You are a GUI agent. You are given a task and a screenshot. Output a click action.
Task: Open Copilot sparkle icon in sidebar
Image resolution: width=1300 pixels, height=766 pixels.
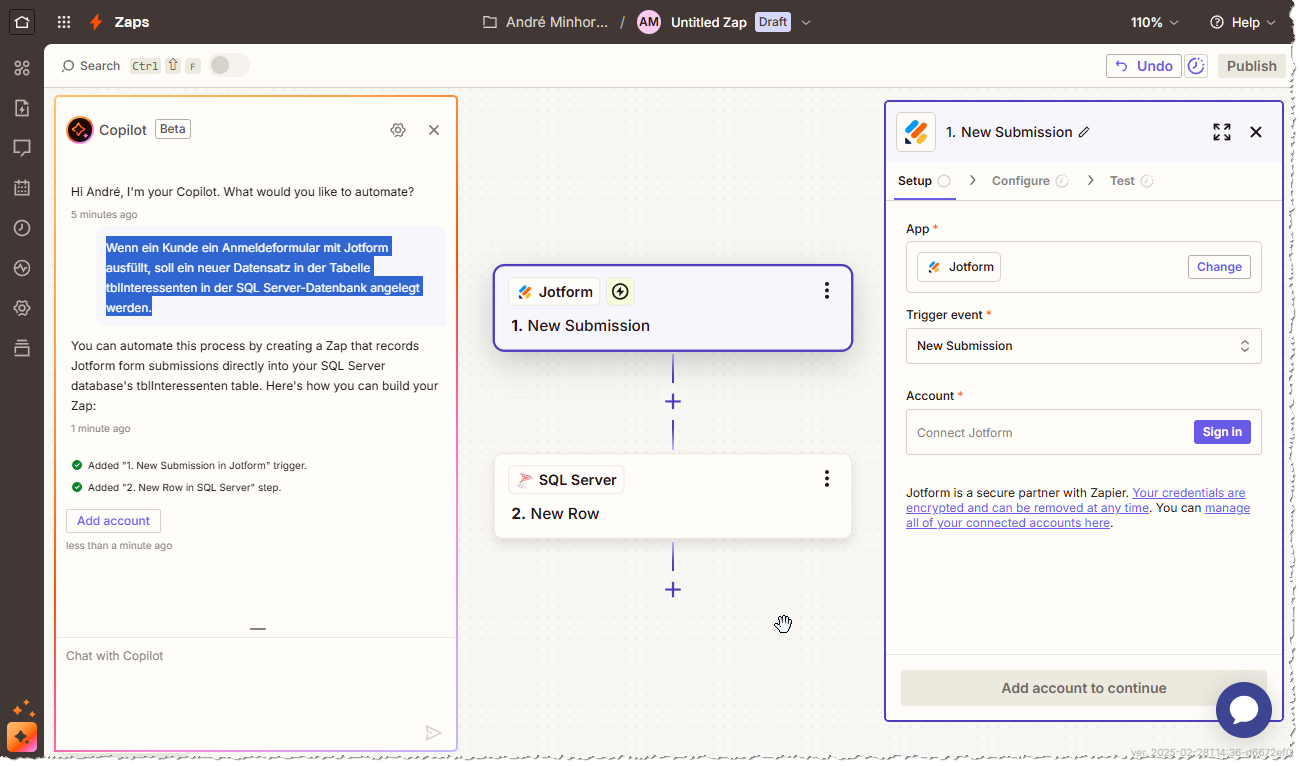tap(22, 737)
